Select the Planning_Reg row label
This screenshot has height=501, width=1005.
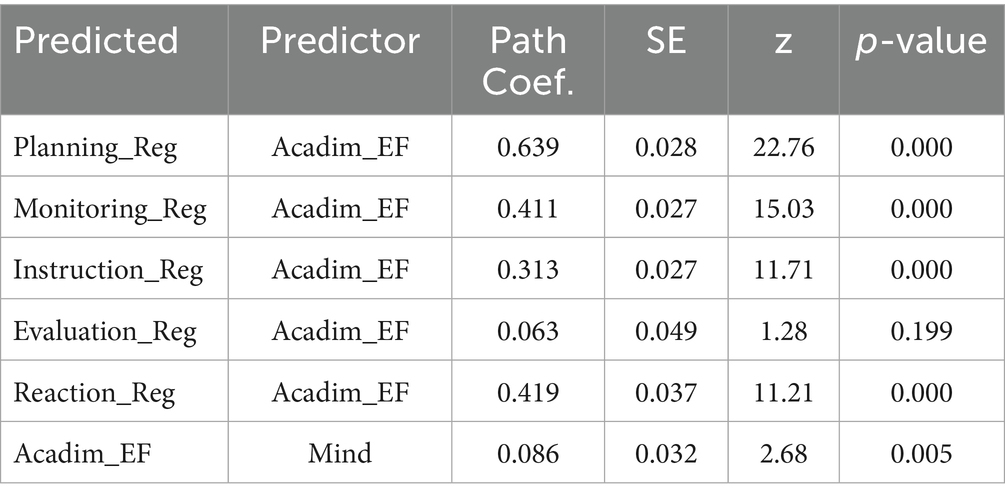pos(95,148)
